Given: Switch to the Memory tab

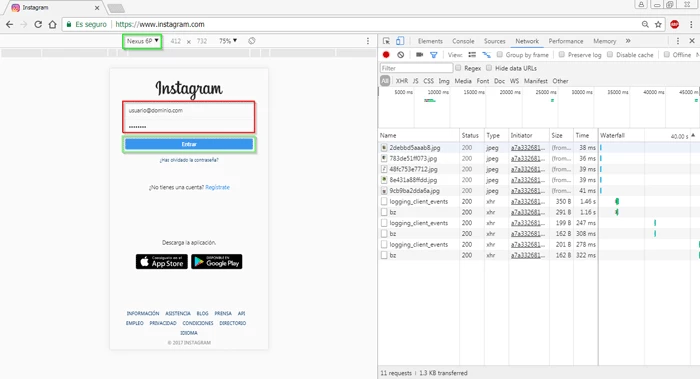Looking at the screenshot, I should pos(604,41).
